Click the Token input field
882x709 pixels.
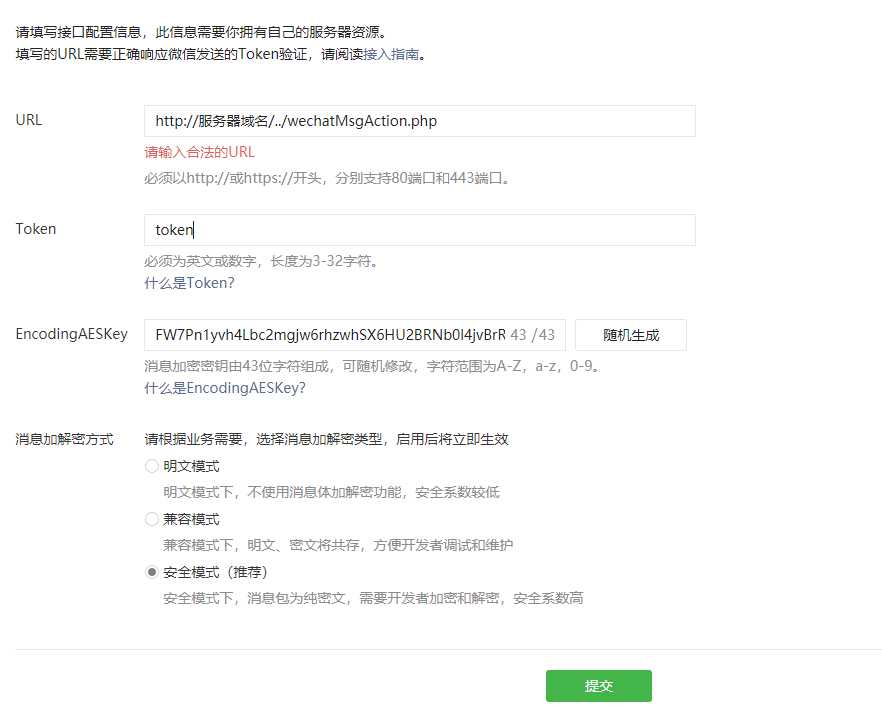tap(420, 230)
